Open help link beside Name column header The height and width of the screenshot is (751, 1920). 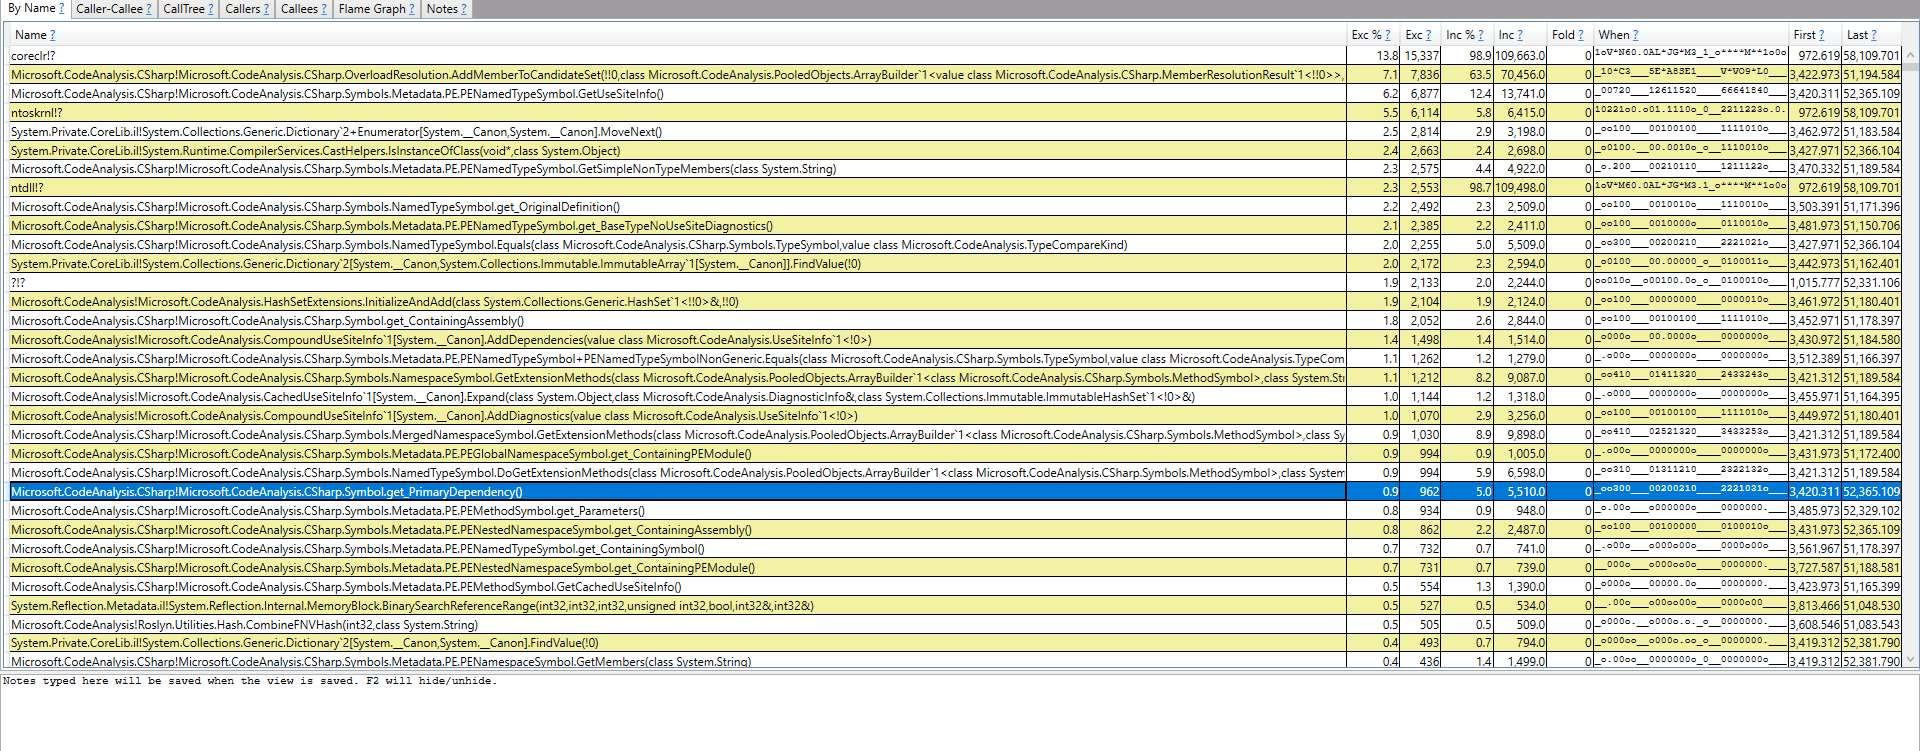tap(52, 35)
